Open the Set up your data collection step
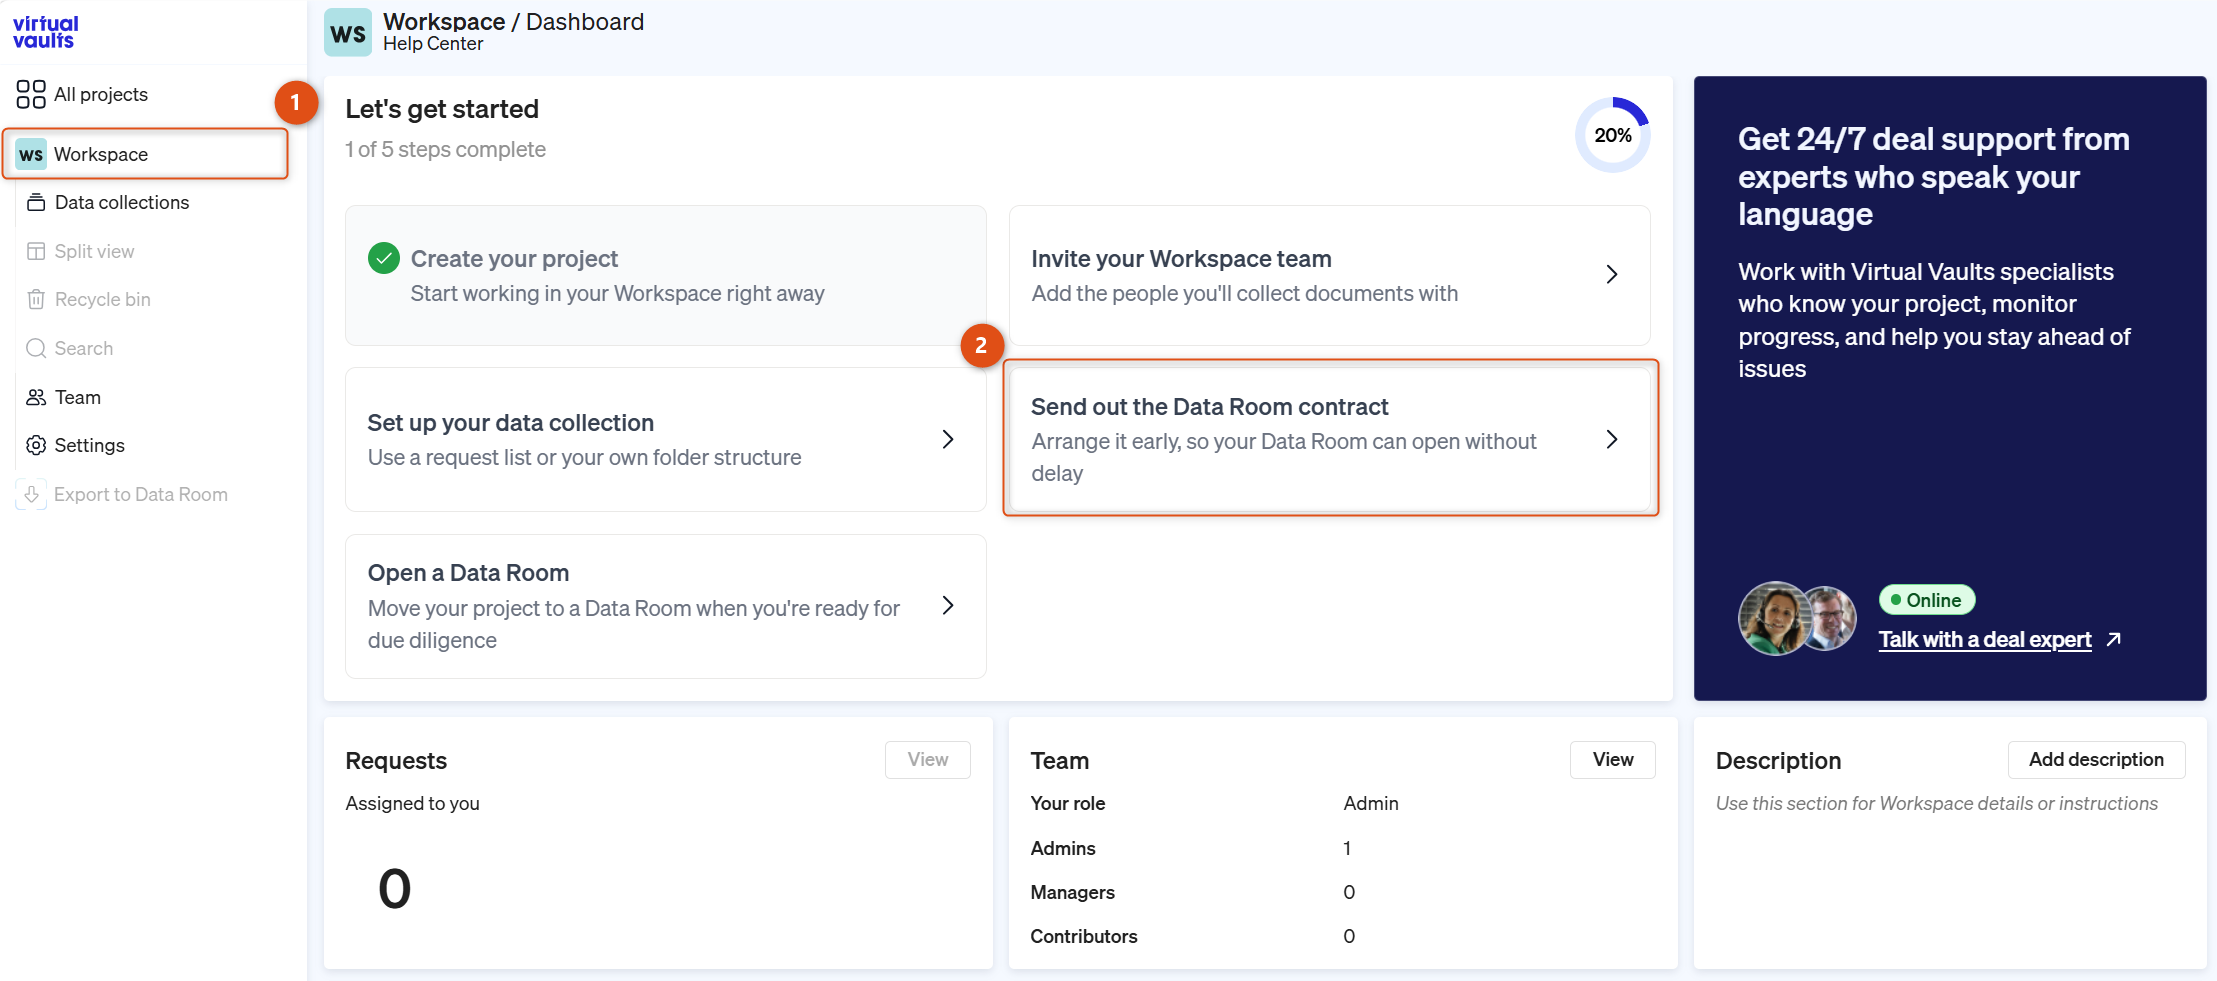2217x981 pixels. coord(666,439)
